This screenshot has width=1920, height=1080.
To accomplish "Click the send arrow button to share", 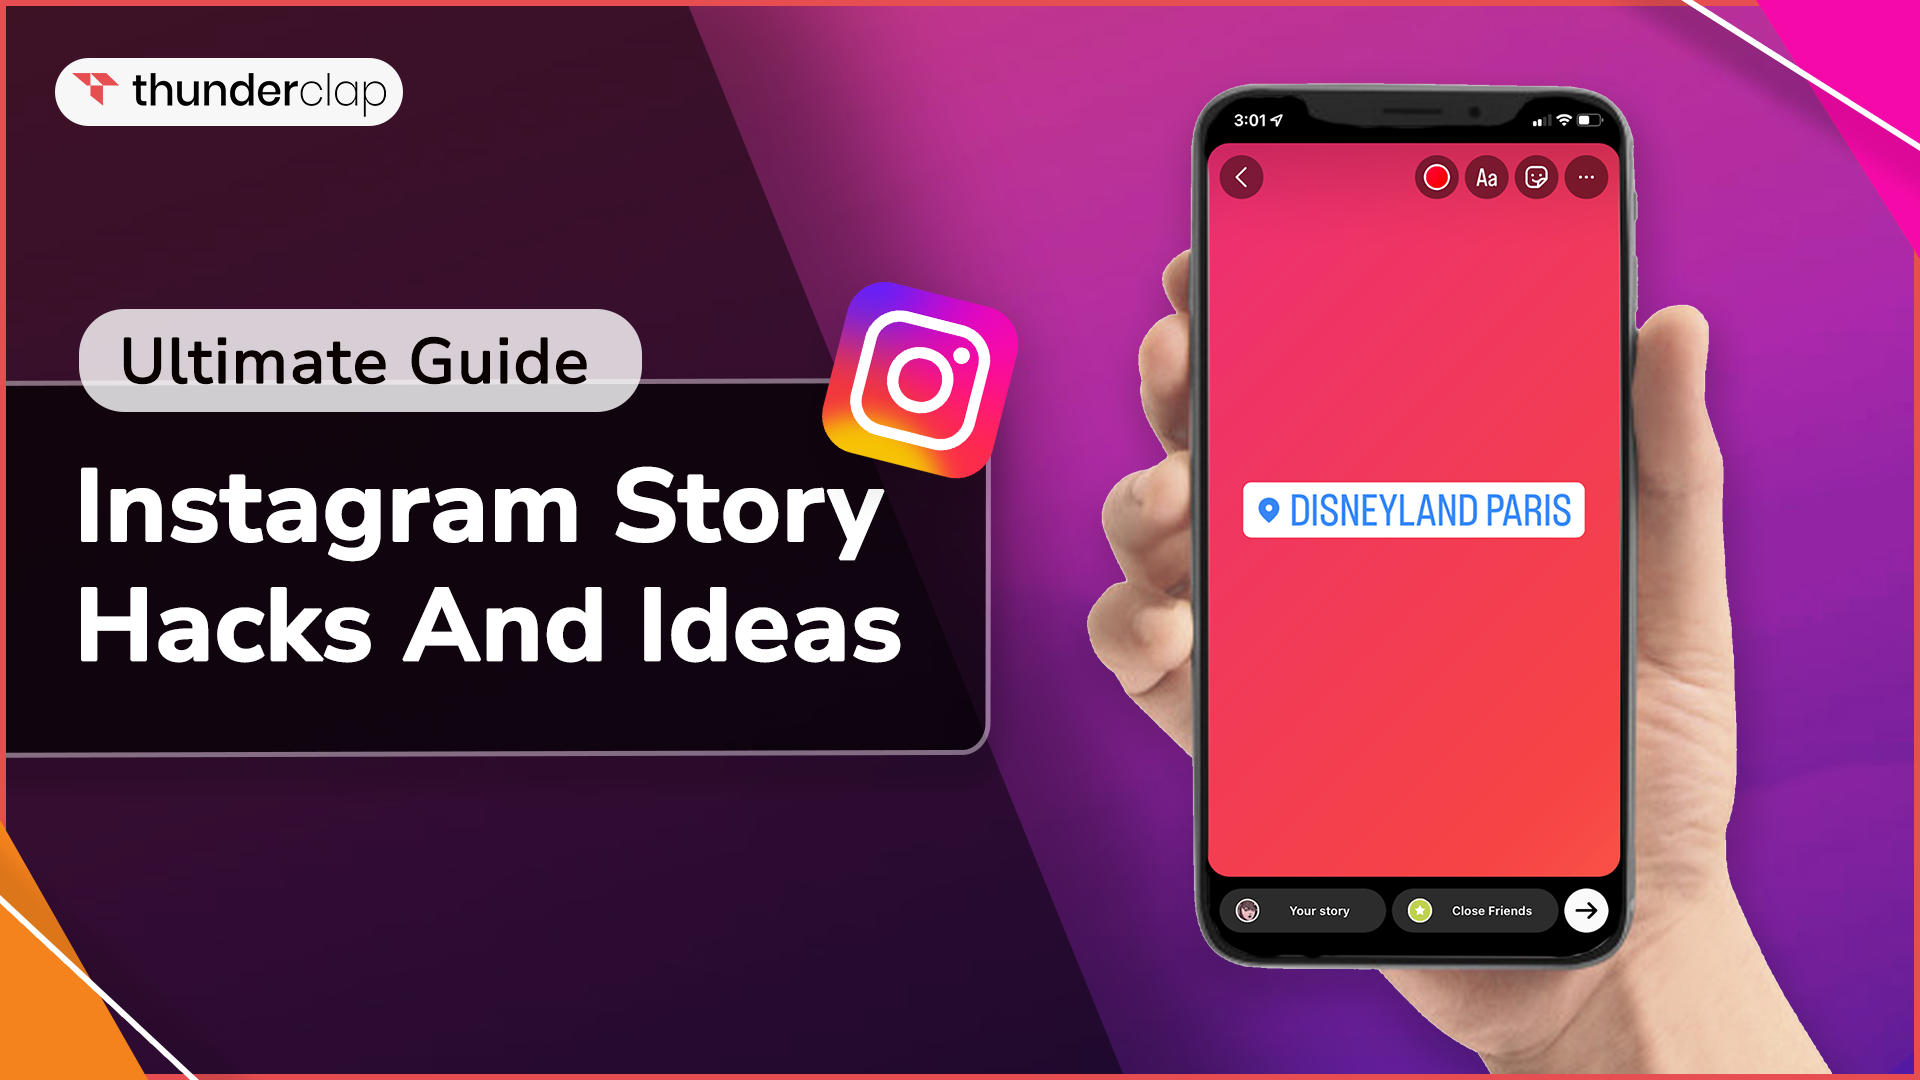I will tap(1586, 910).
